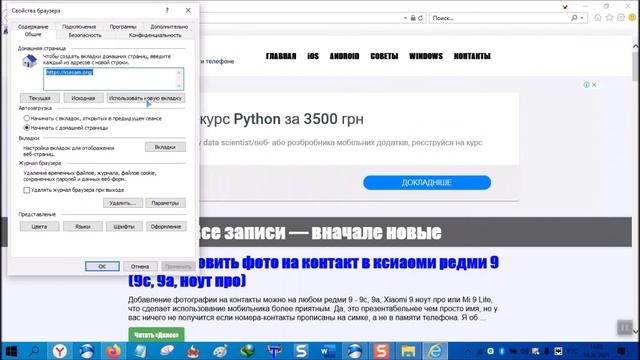Click scroll-to-top button on page
This screenshot has height=360, width=640.
624,327
